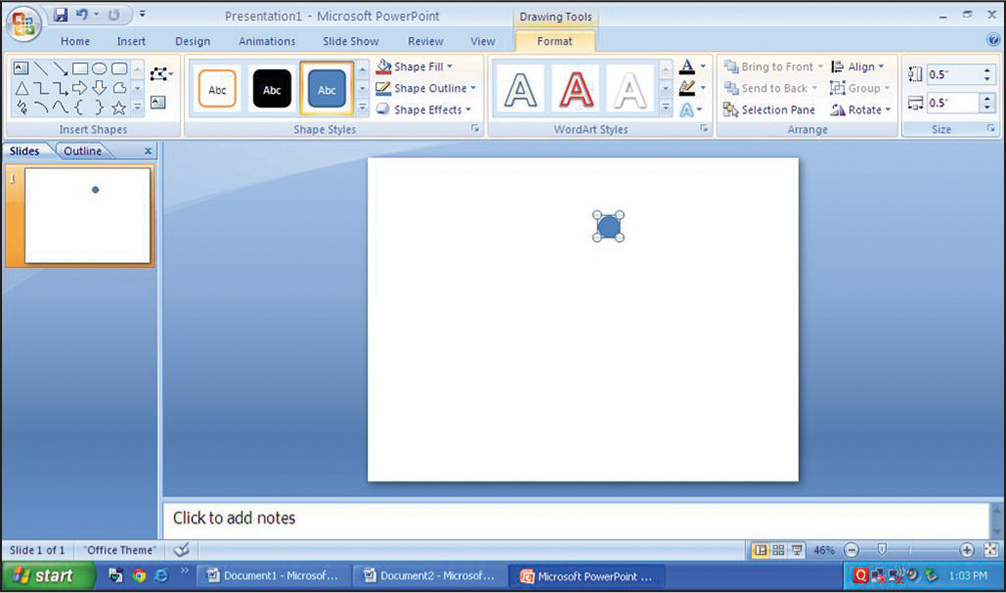Viewport: 1006px width, 593px height.
Task: Open the Align dropdown menu
Action: coord(857,67)
